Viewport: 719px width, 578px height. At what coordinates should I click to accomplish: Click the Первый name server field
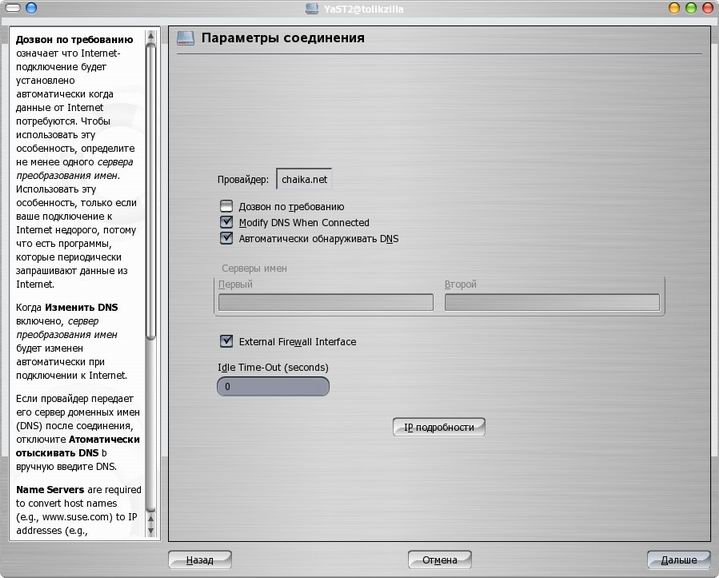pyautogui.click(x=325, y=302)
